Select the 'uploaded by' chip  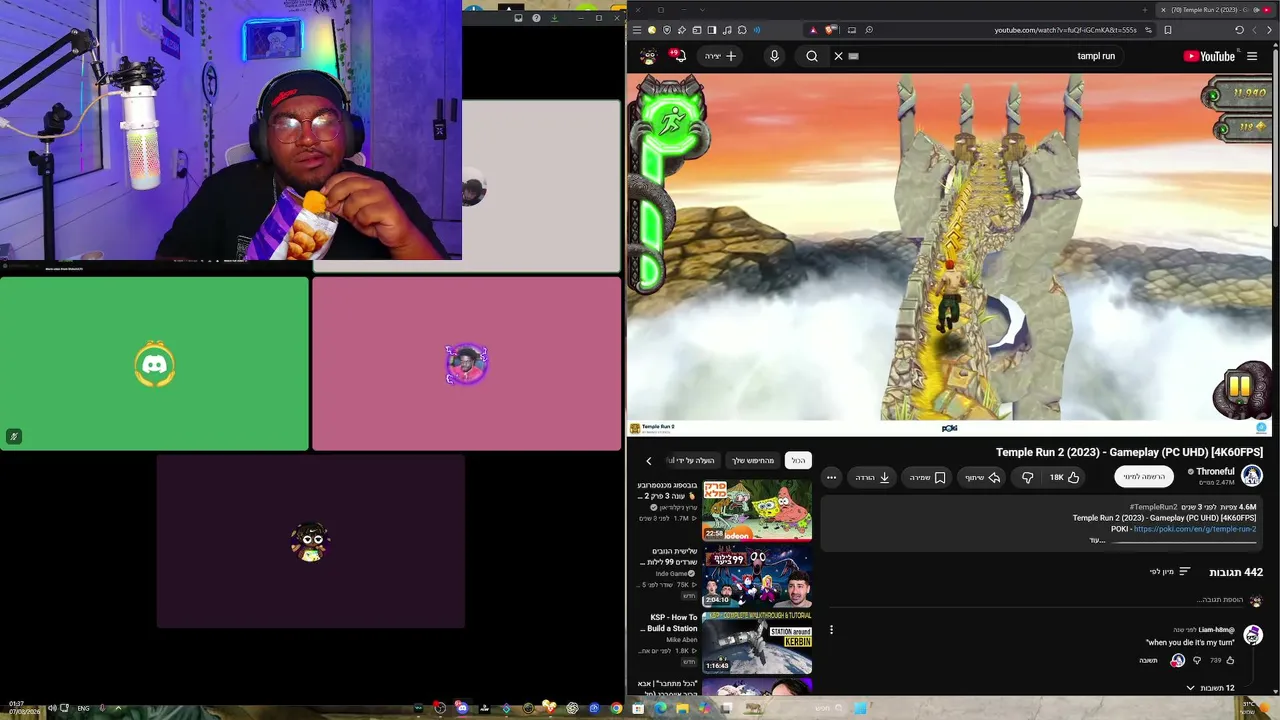point(692,460)
